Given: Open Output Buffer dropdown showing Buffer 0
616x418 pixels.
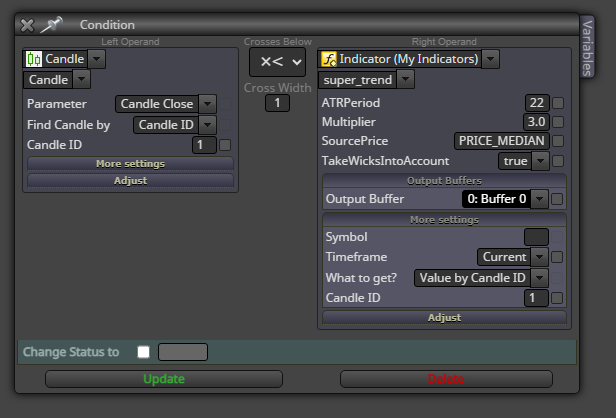Looking at the screenshot, I should pos(504,199).
